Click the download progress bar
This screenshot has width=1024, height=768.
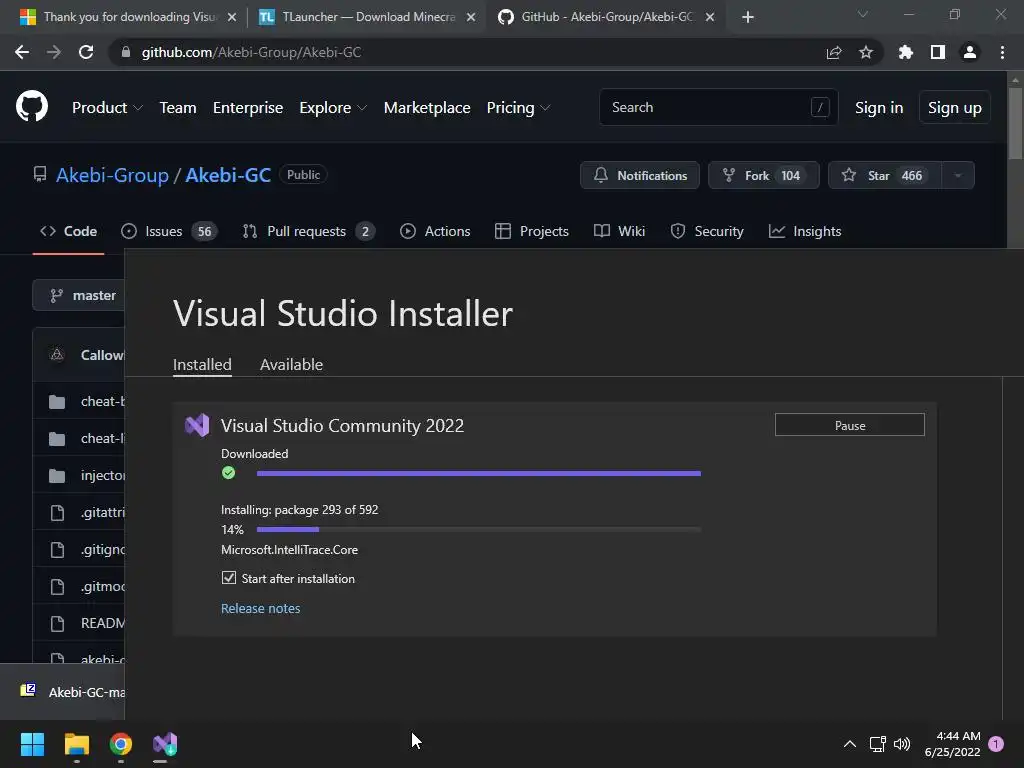[x=479, y=473]
